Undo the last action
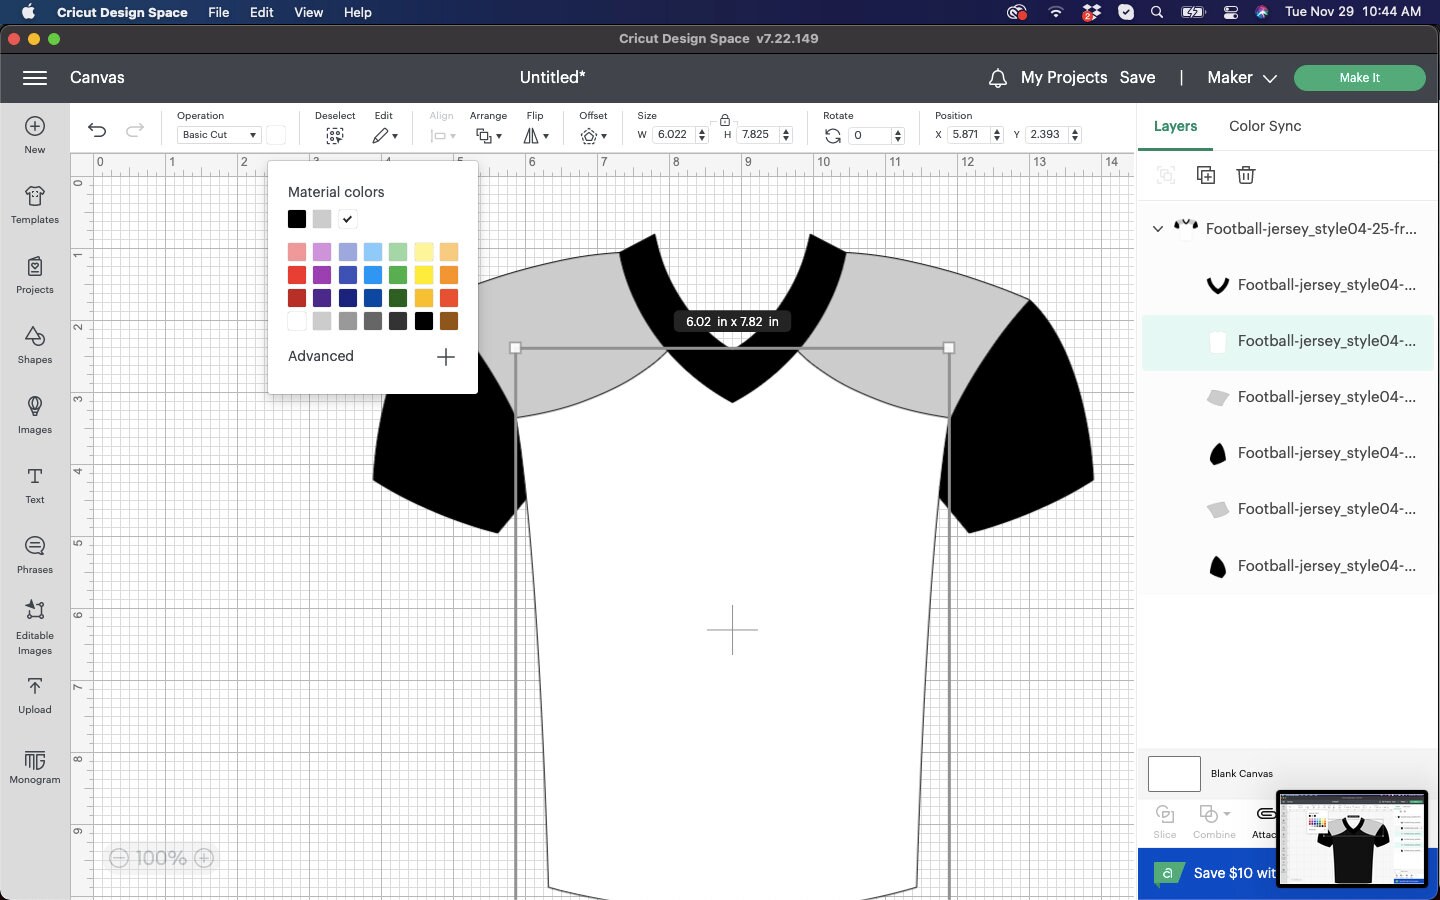Viewport: 1440px width, 900px height. point(97,130)
